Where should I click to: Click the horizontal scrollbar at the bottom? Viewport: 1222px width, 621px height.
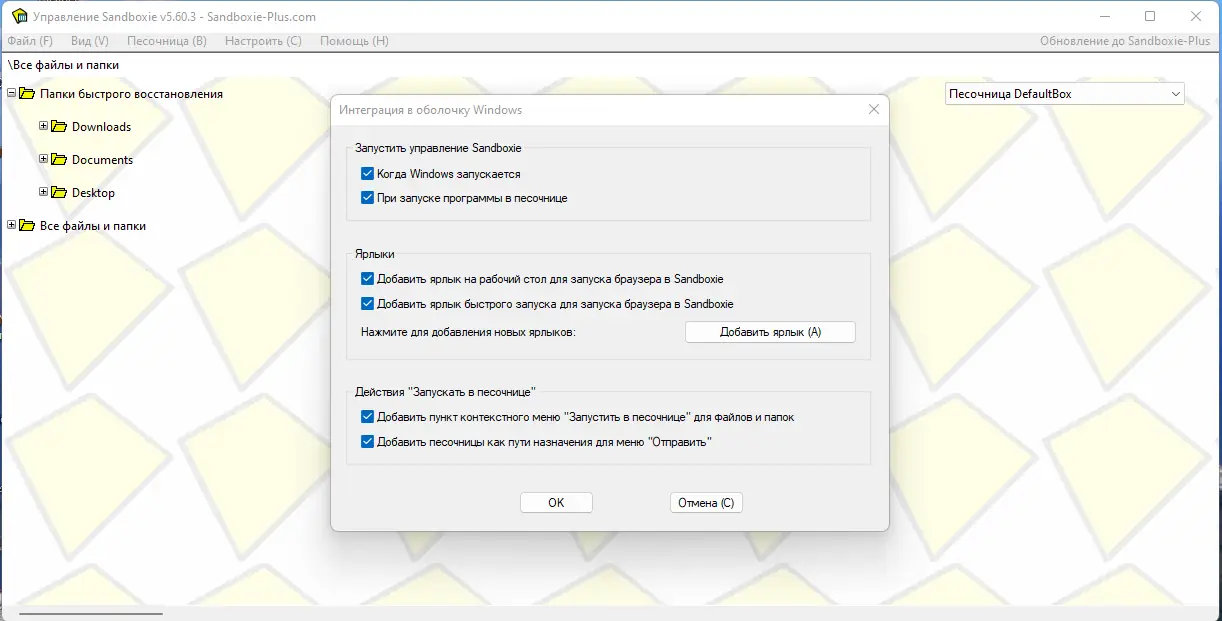click(90, 614)
